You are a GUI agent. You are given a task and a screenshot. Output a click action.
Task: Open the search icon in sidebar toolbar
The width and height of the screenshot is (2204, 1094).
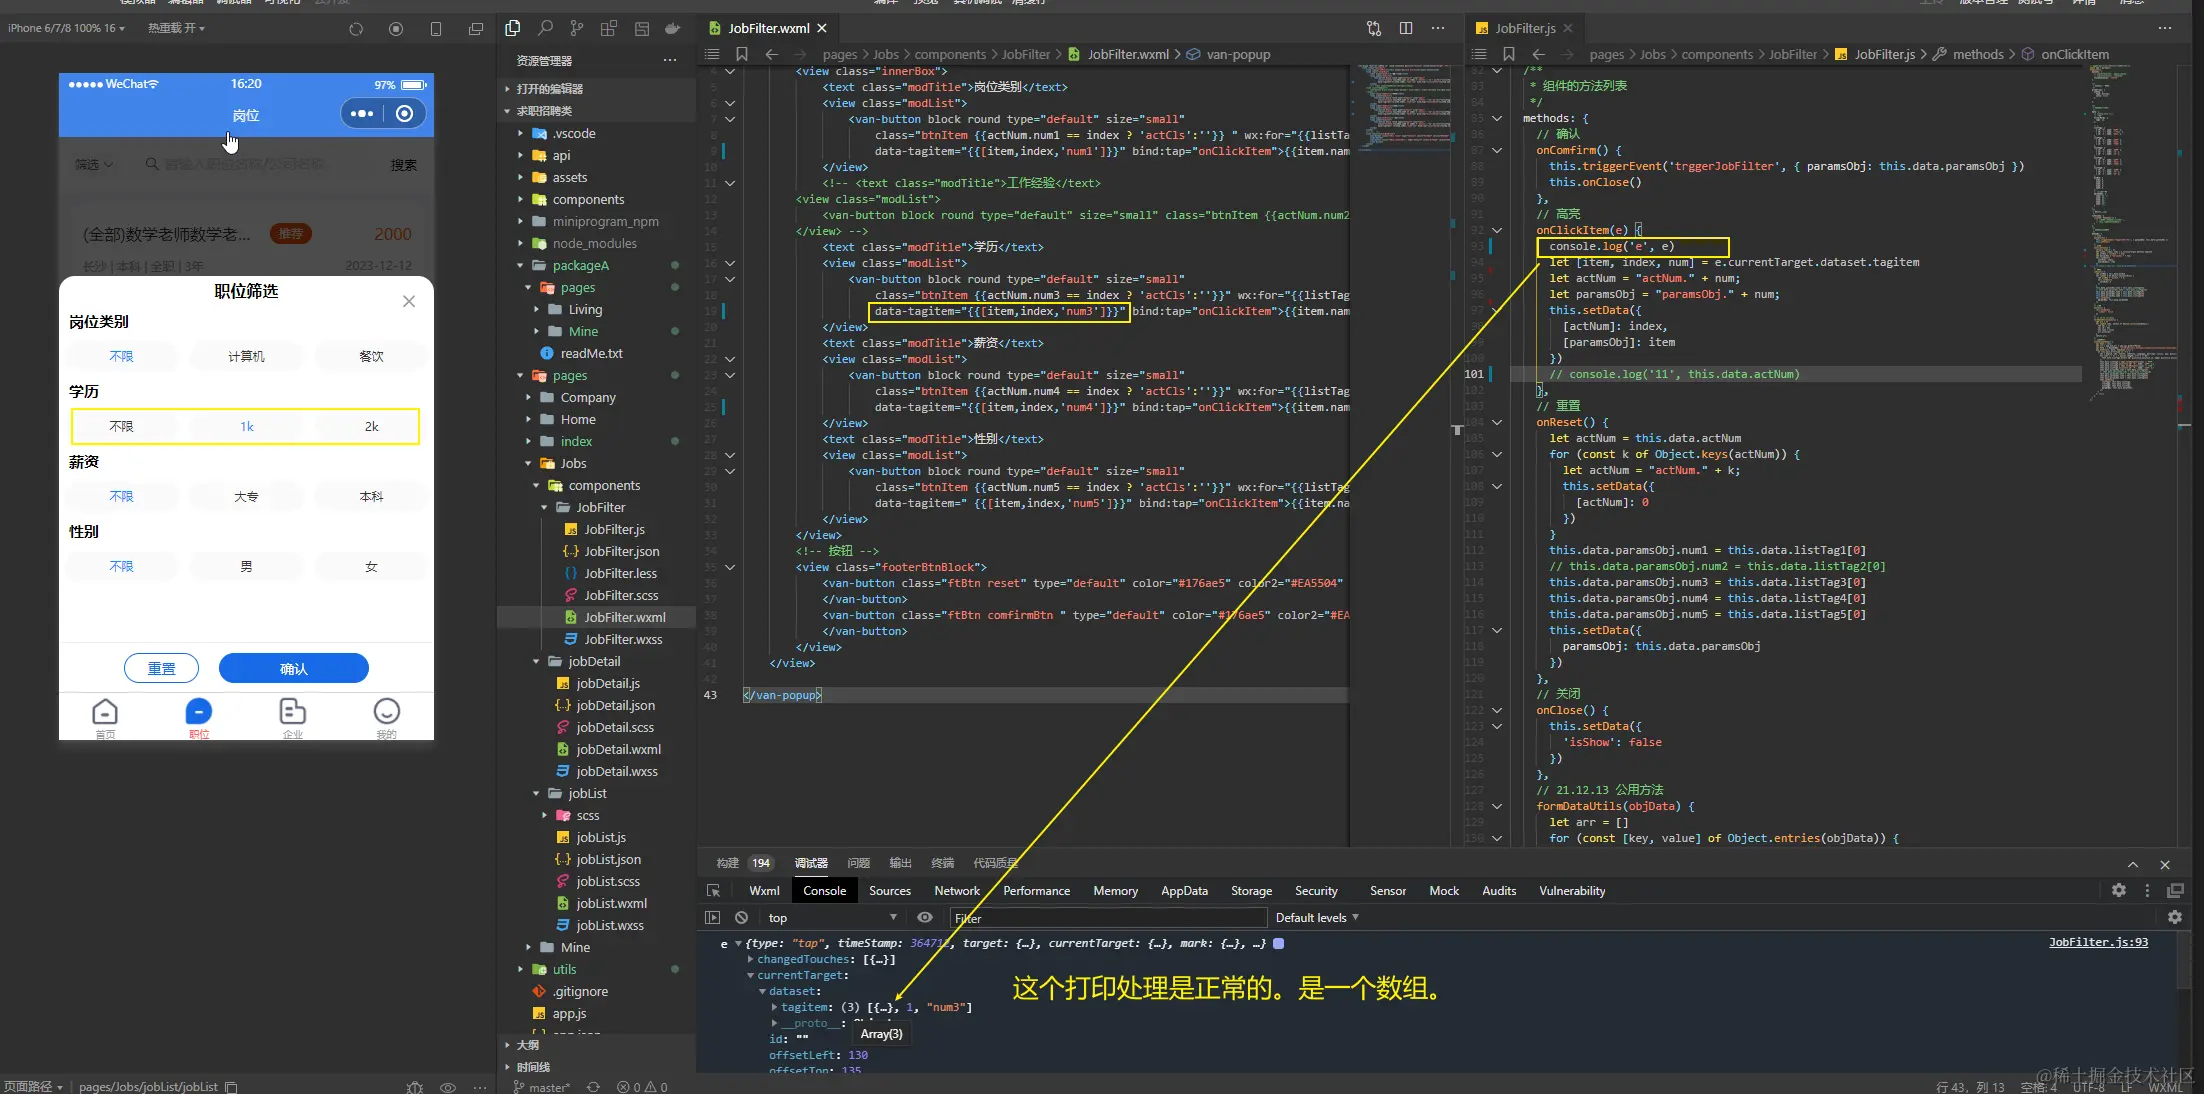545,28
